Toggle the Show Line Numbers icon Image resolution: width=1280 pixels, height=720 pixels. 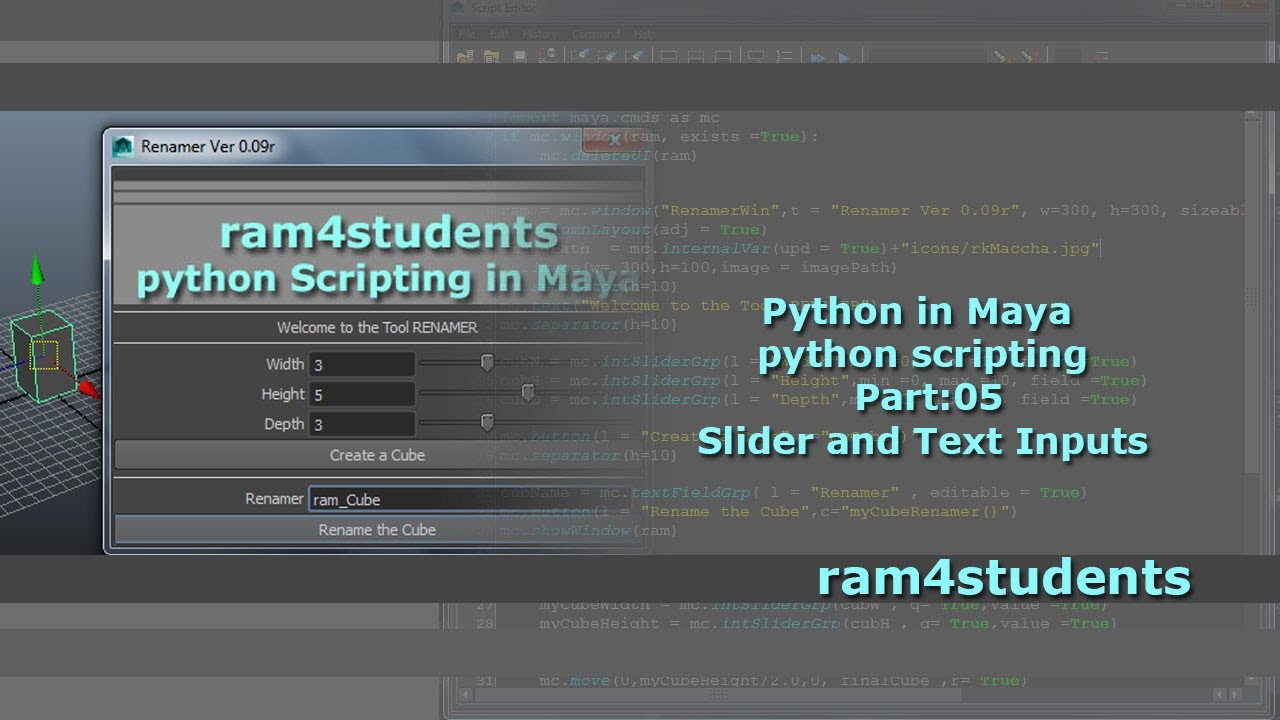pos(784,57)
